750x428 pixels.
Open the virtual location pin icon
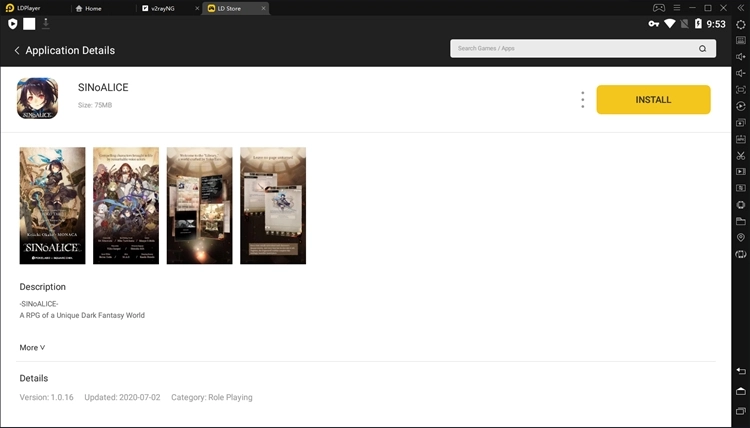coord(740,237)
